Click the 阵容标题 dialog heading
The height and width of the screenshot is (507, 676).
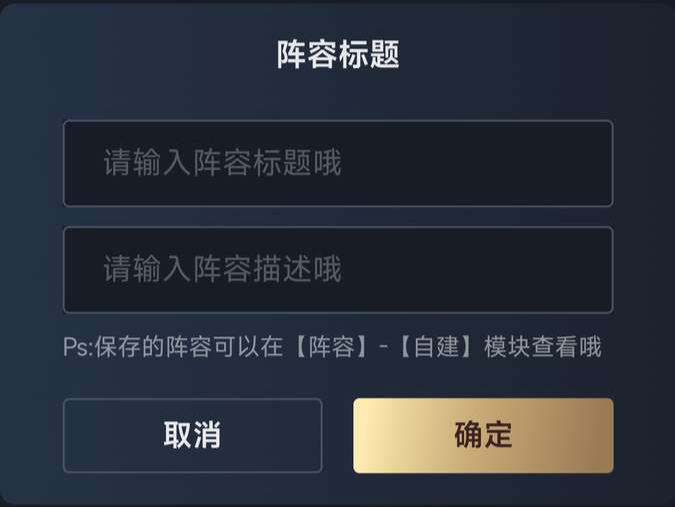coord(338,54)
